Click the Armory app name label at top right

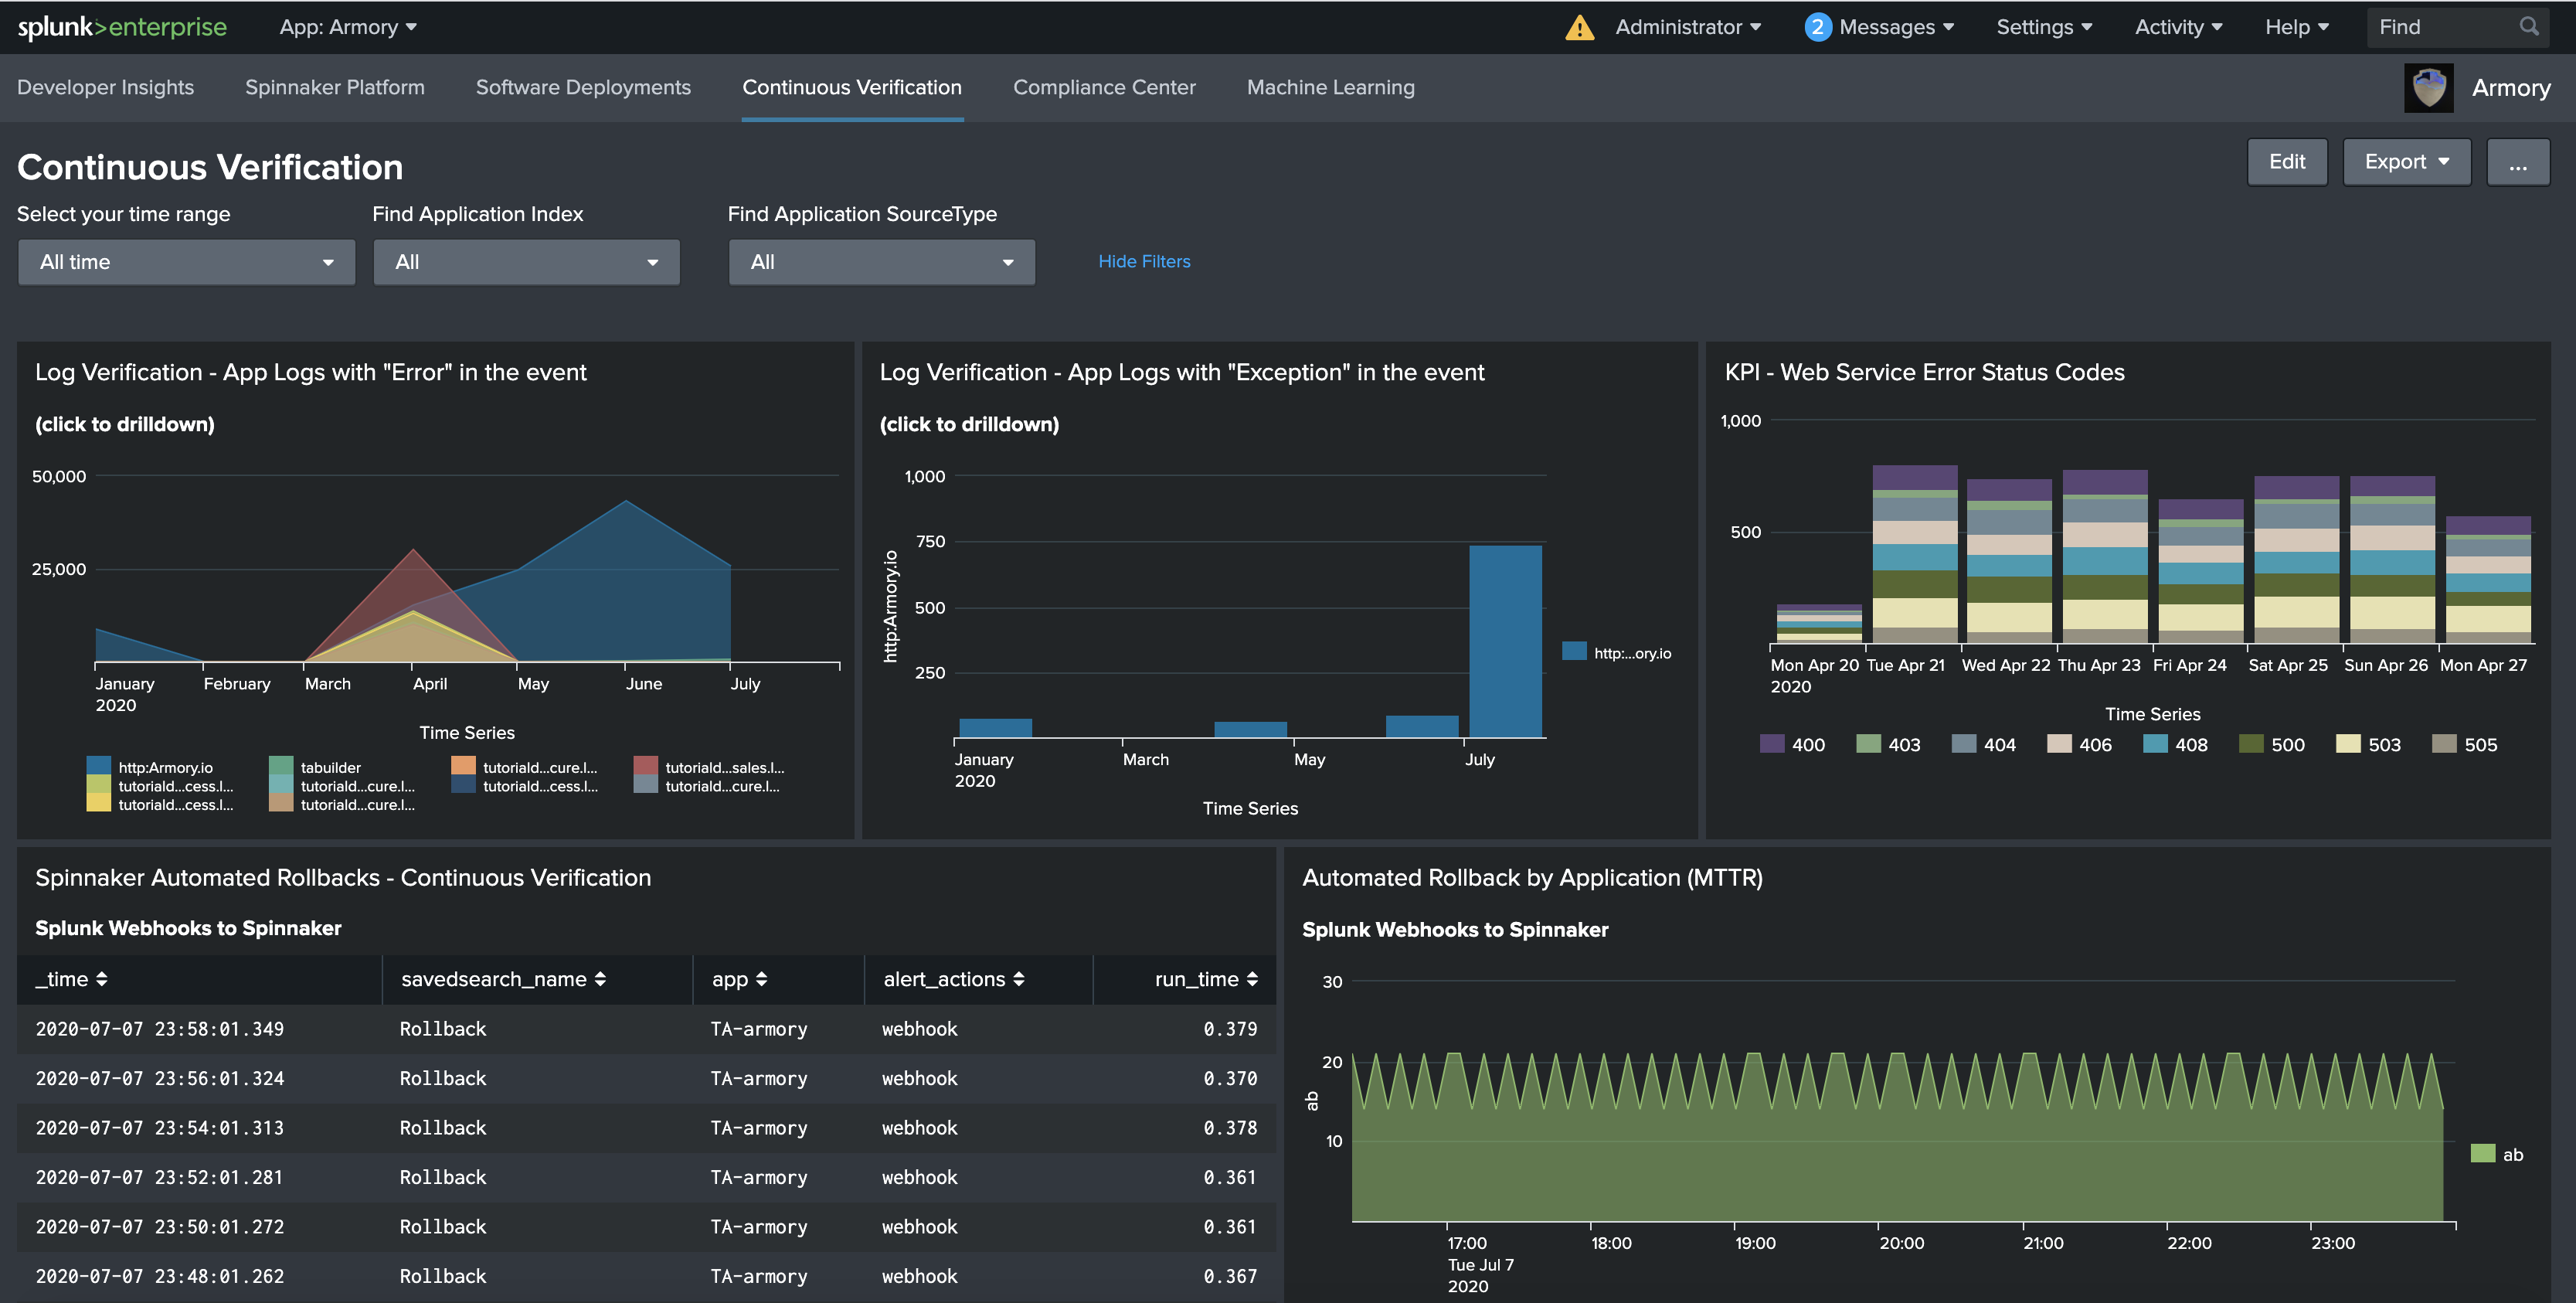[x=2510, y=88]
